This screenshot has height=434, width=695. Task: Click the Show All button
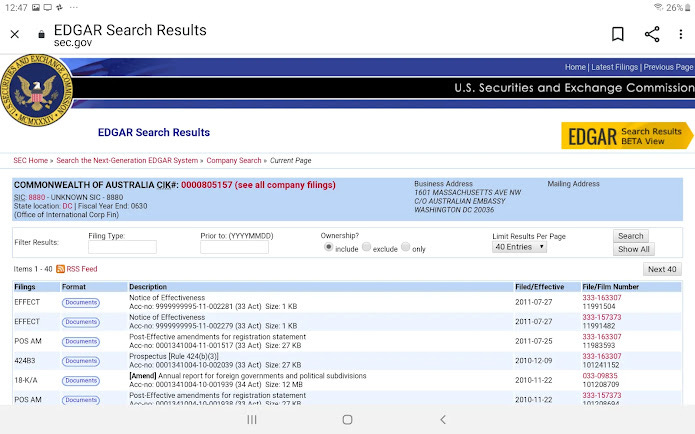coord(633,249)
